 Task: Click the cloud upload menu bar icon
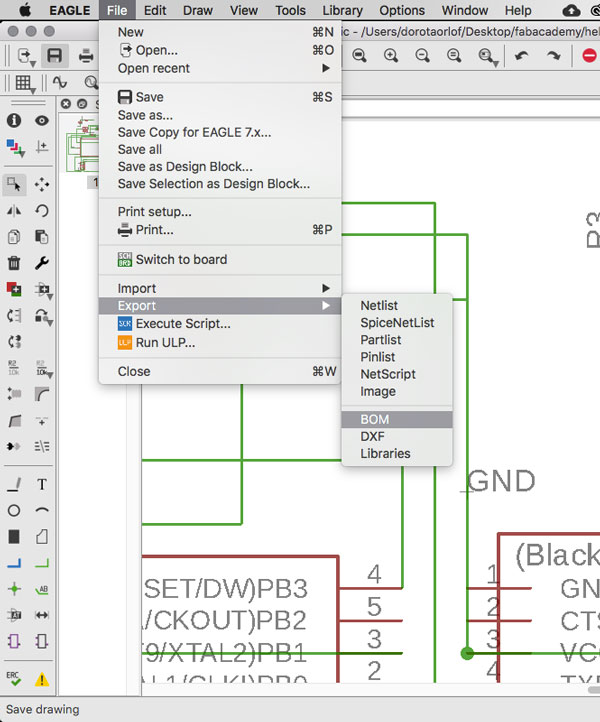[x=571, y=10]
